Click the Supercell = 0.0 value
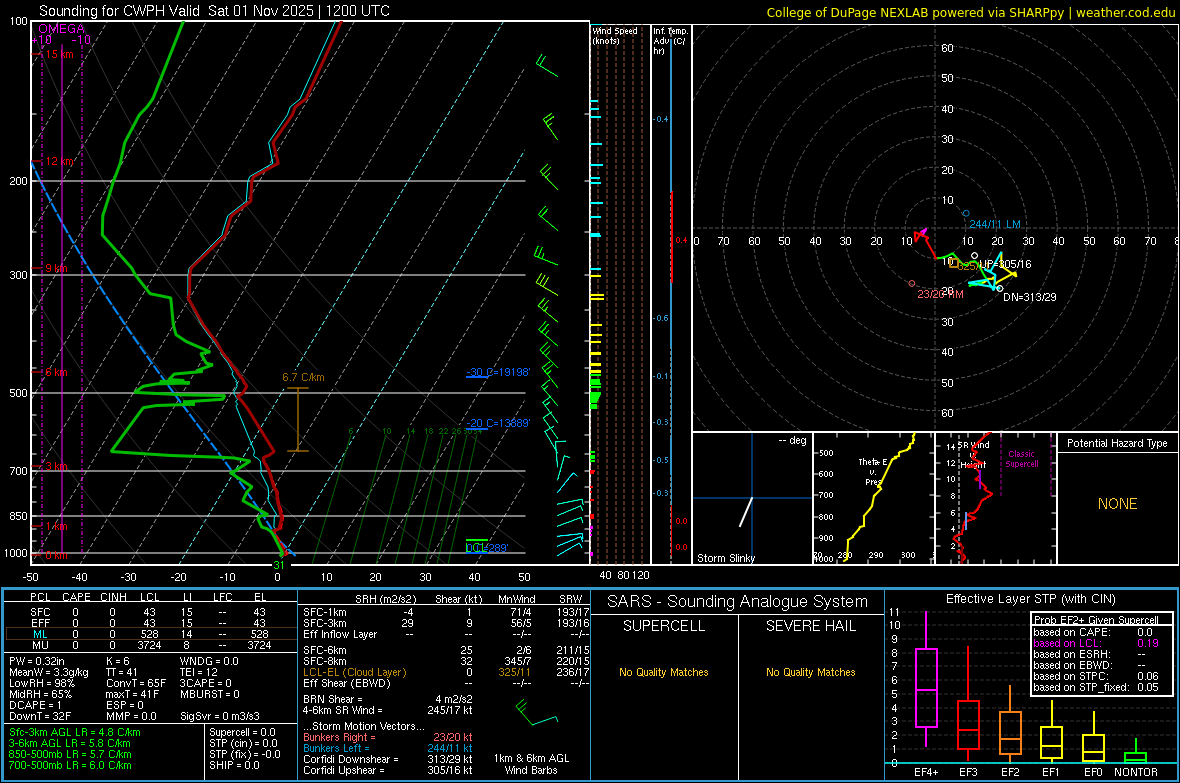This screenshot has height=783, width=1180. [x=242, y=732]
